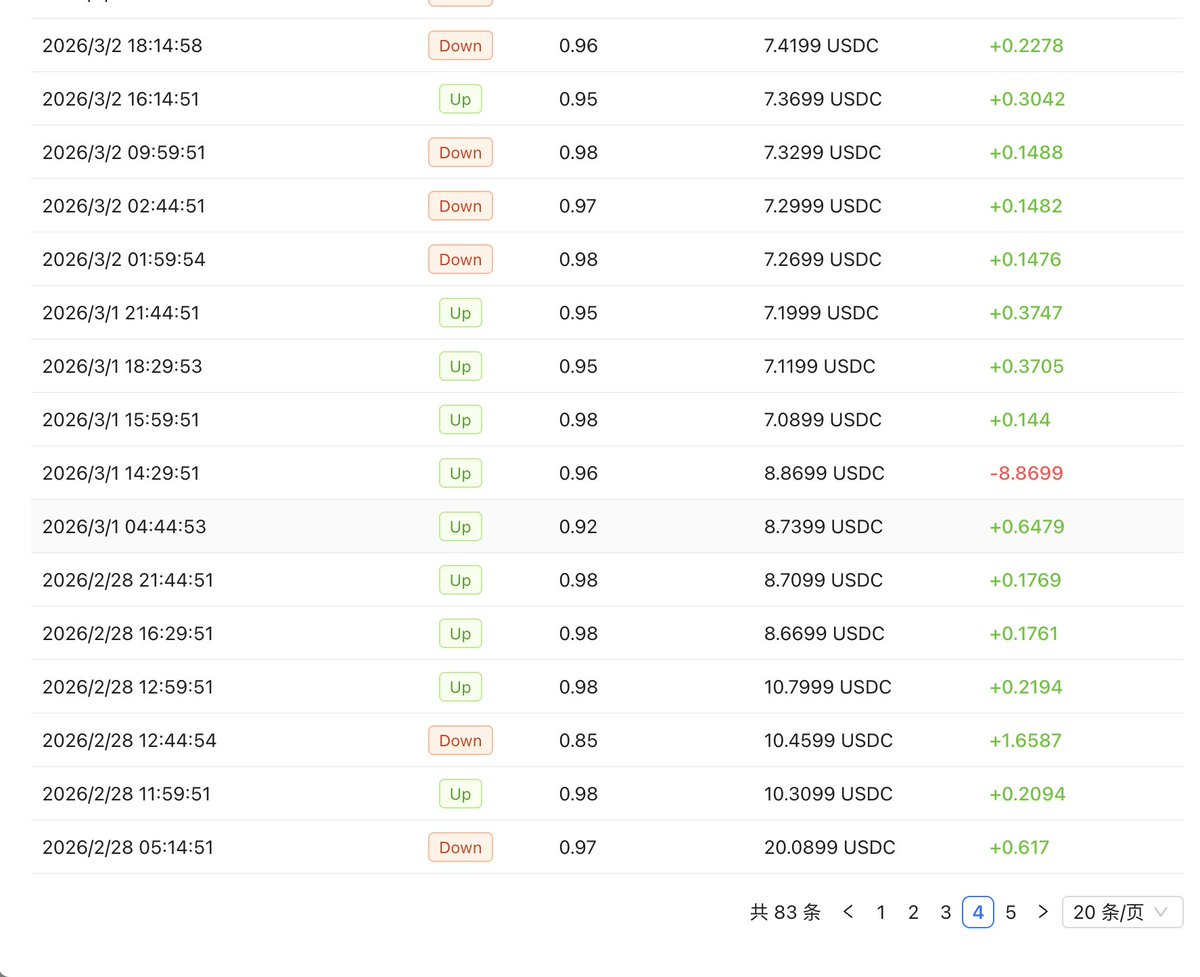Click Down tag in 2026/3/2 02:44:51 row
This screenshot has width=1200, height=977.
click(460, 206)
